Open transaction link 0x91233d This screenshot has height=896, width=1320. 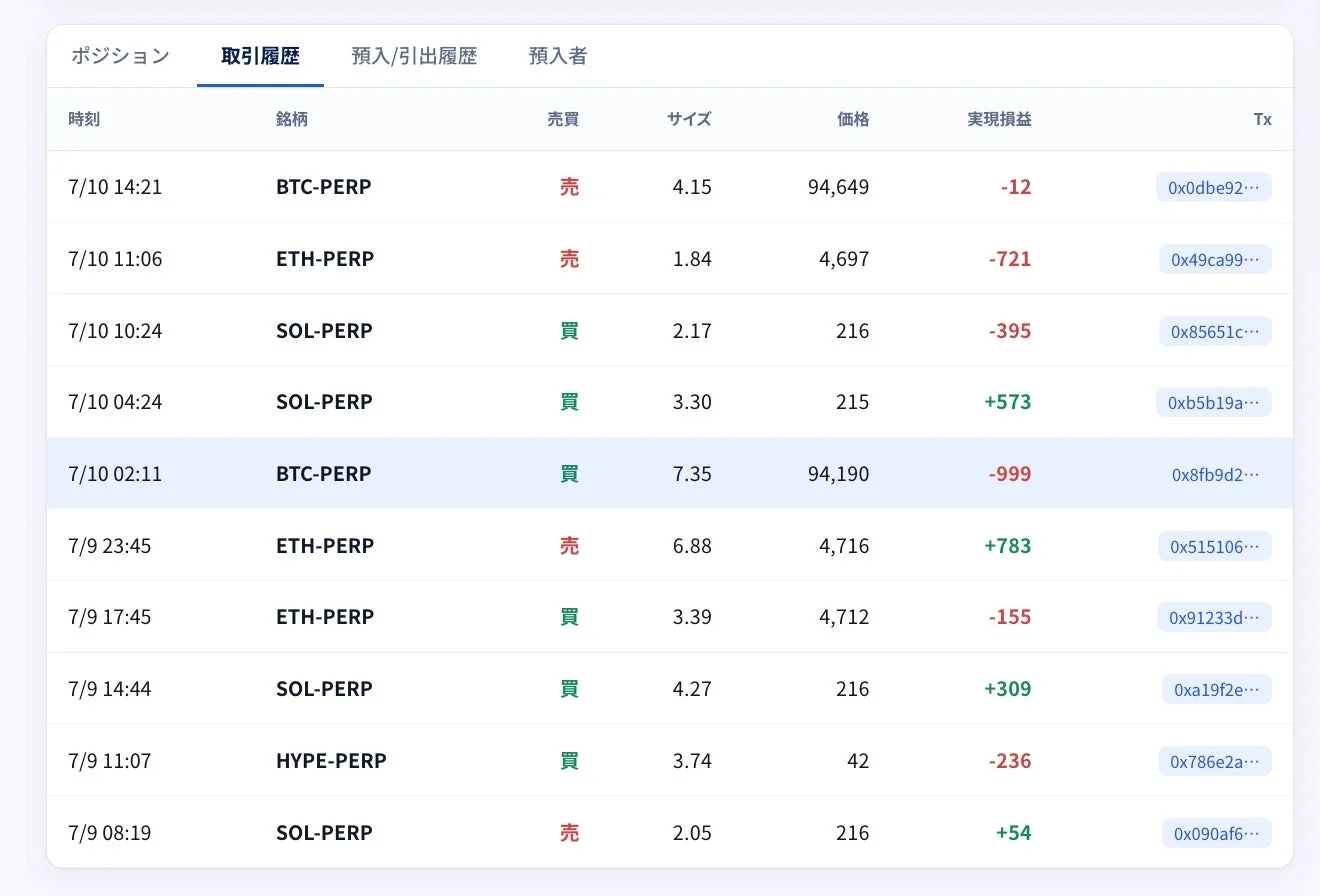pyautogui.click(x=1214, y=617)
